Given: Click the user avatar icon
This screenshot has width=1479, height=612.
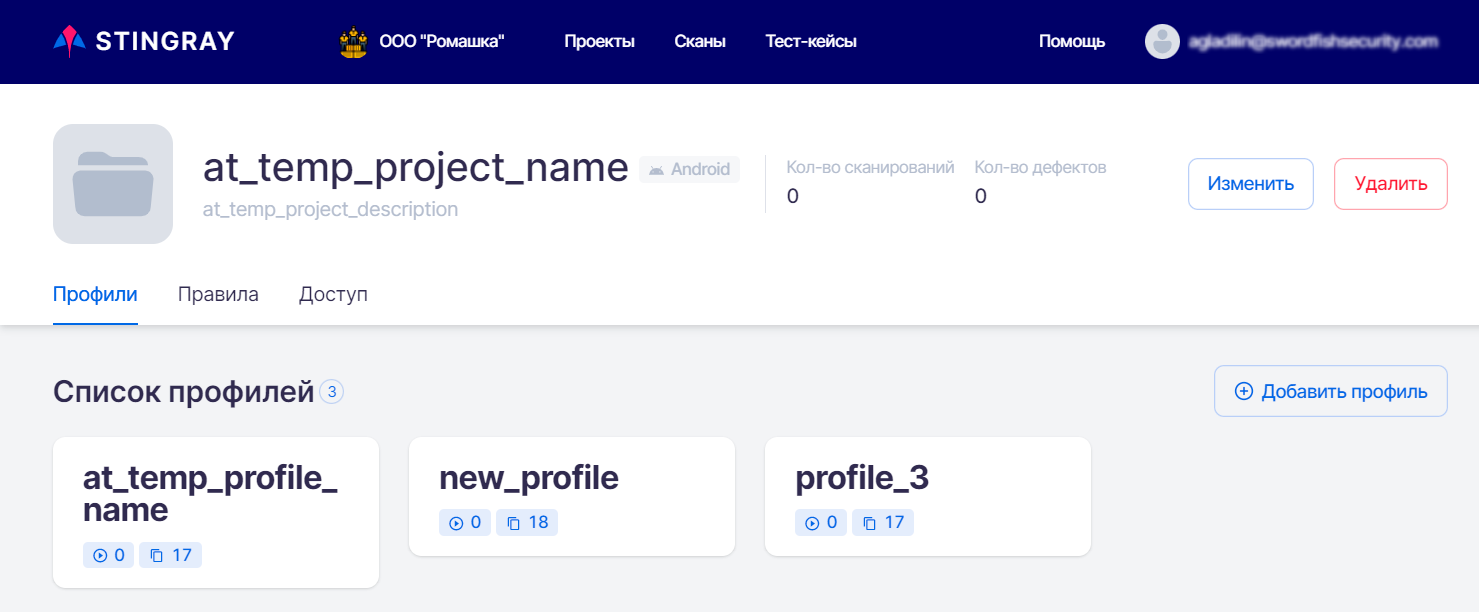Looking at the screenshot, I should tap(1162, 41).
